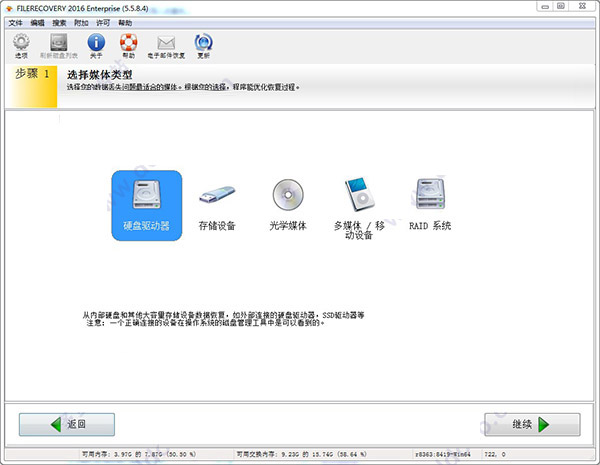This screenshot has width=600, height=465.
Task: Click the 继续 continue button
Action: click(x=532, y=424)
